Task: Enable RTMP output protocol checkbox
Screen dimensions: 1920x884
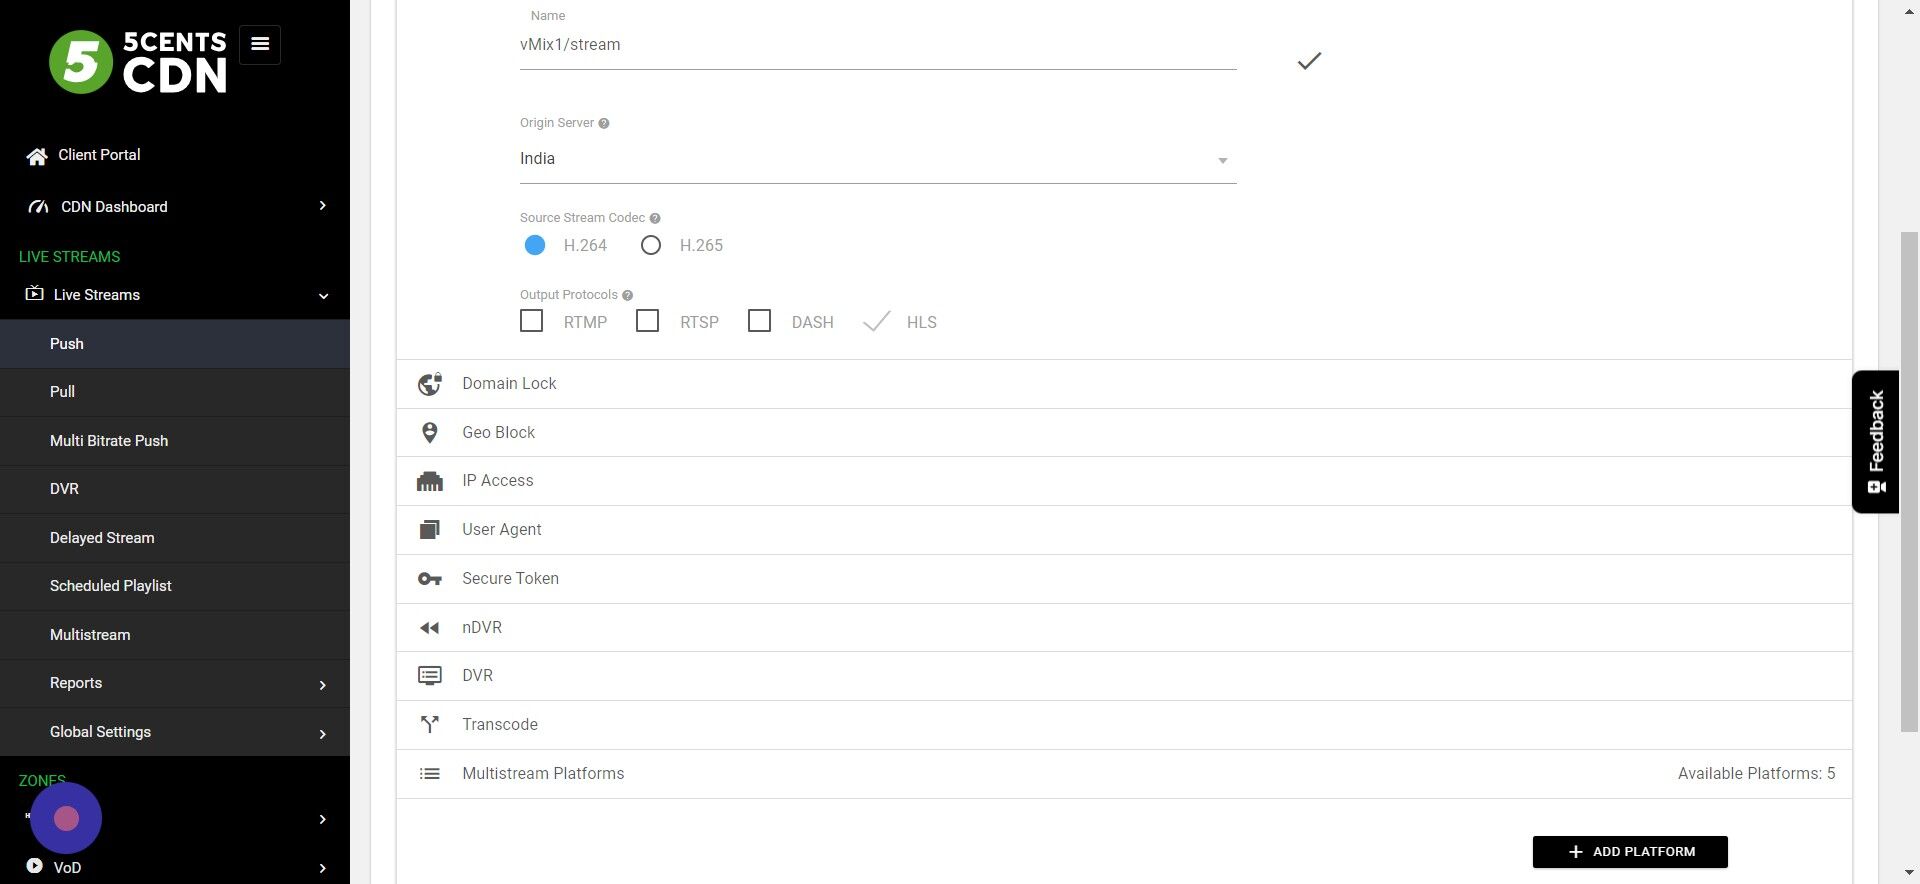Action: tap(532, 321)
